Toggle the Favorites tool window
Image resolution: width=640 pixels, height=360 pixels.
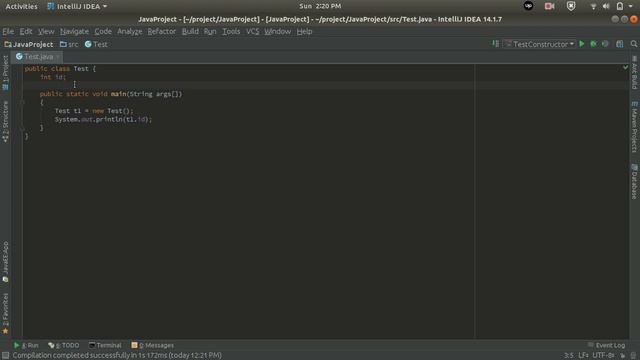click(x=5, y=313)
